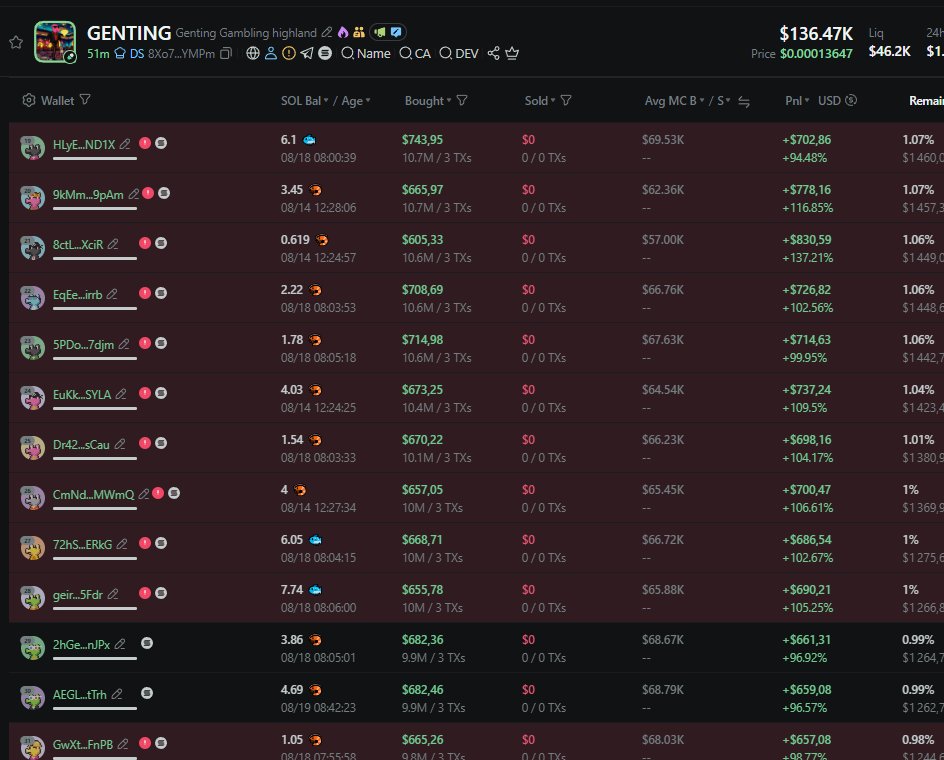Viewport: 944px width, 760px height.
Task: Click the yellow warning circle icon
Action: 289,53
